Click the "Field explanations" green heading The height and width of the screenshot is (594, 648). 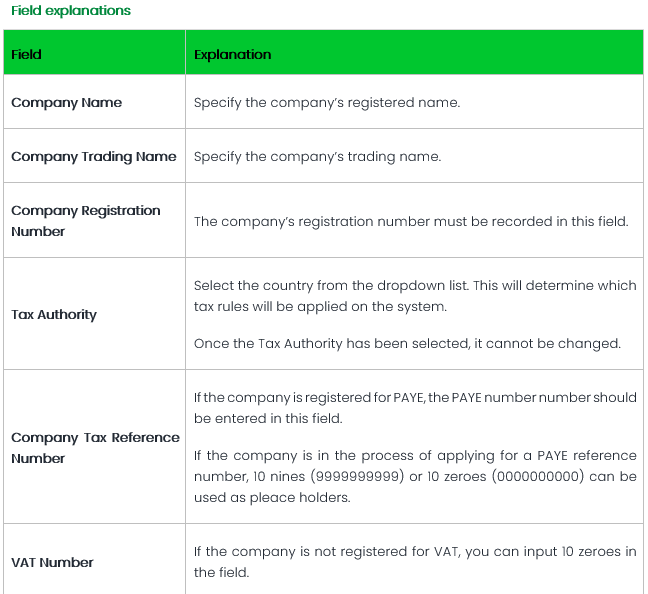pyautogui.click(x=70, y=11)
